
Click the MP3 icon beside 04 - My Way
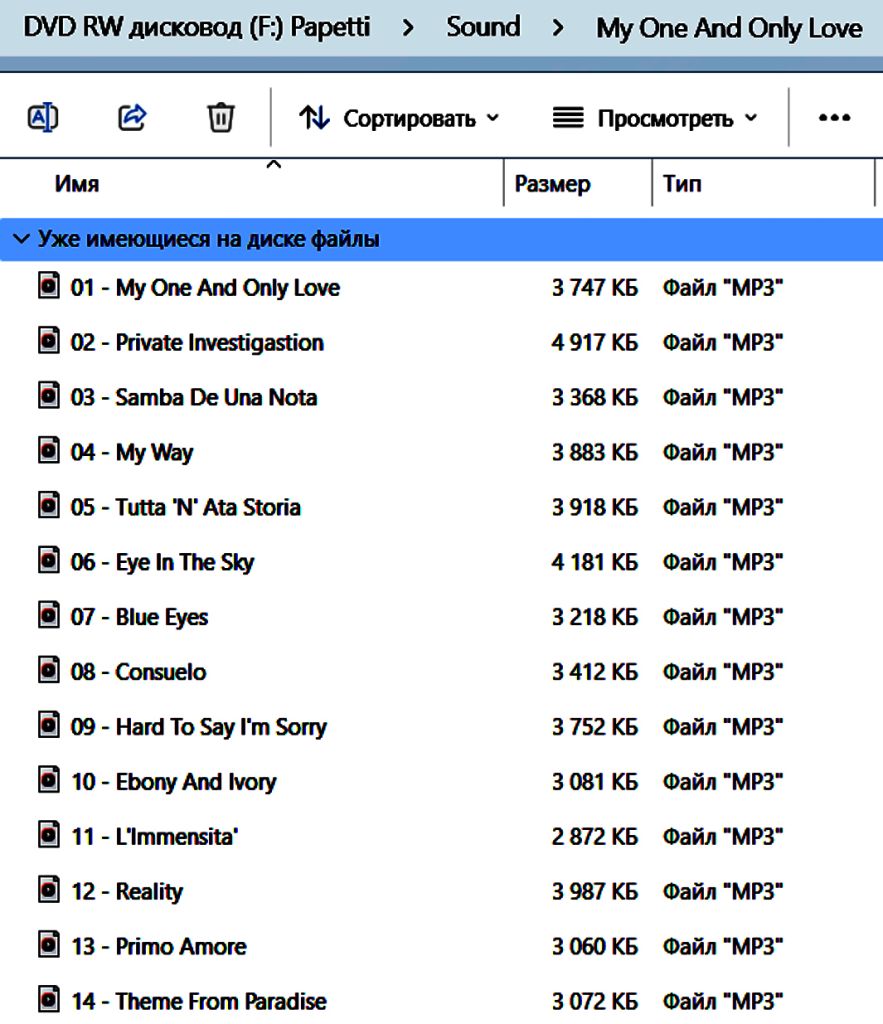(49, 450)
